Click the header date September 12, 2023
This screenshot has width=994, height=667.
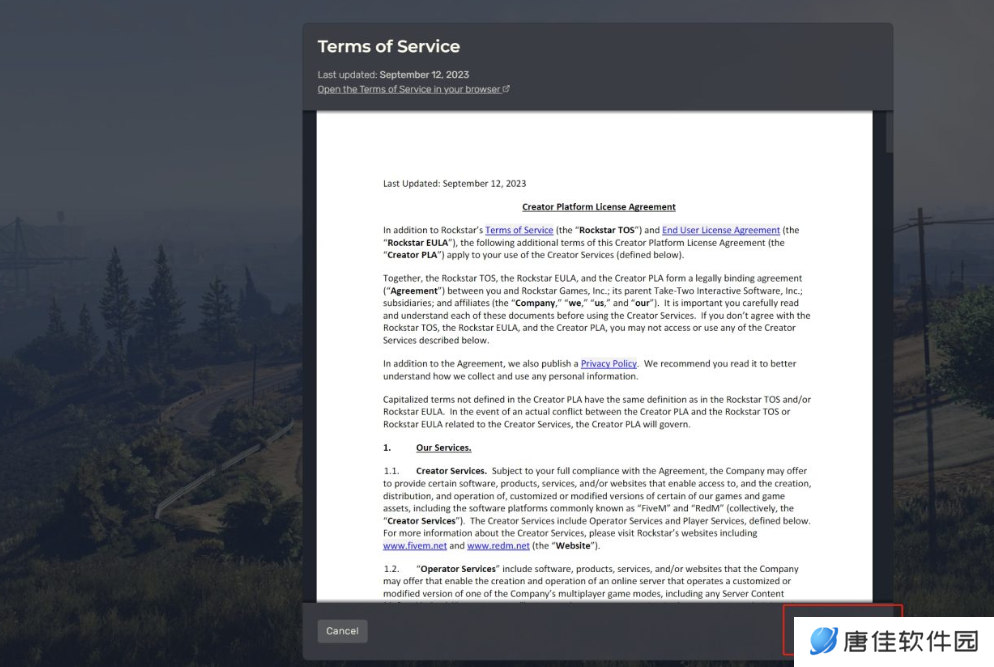pos(424,75)
